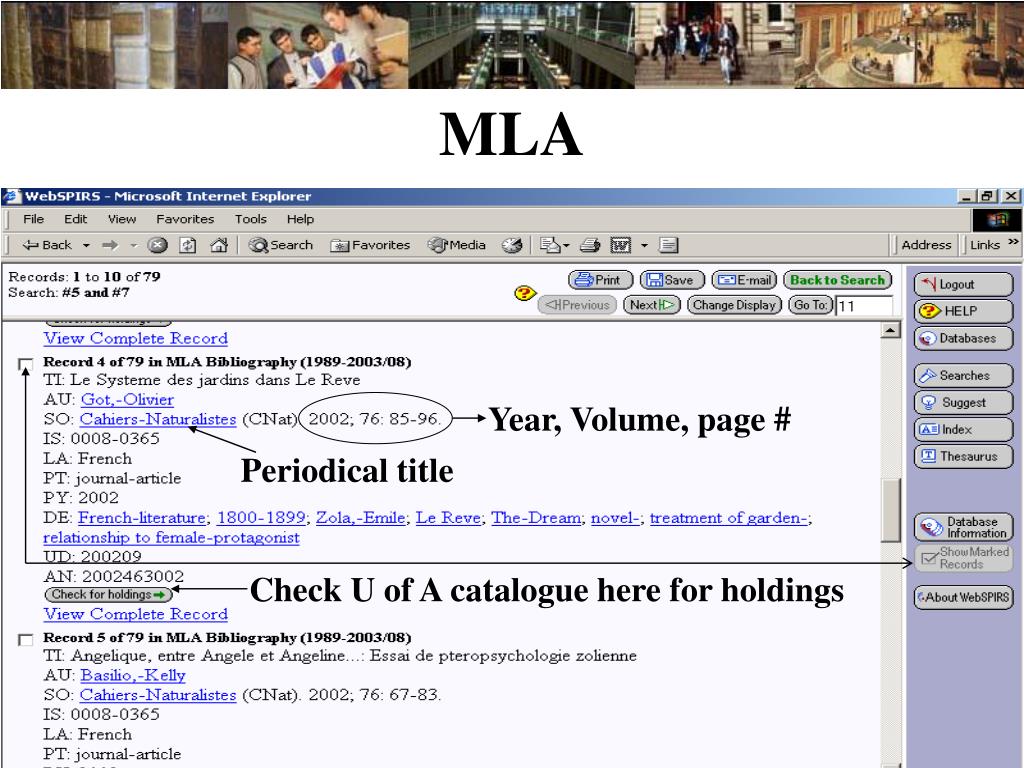Open Index in the sidebar
This screenshot has width=1024, height=768.
click(x=963, y=429)
